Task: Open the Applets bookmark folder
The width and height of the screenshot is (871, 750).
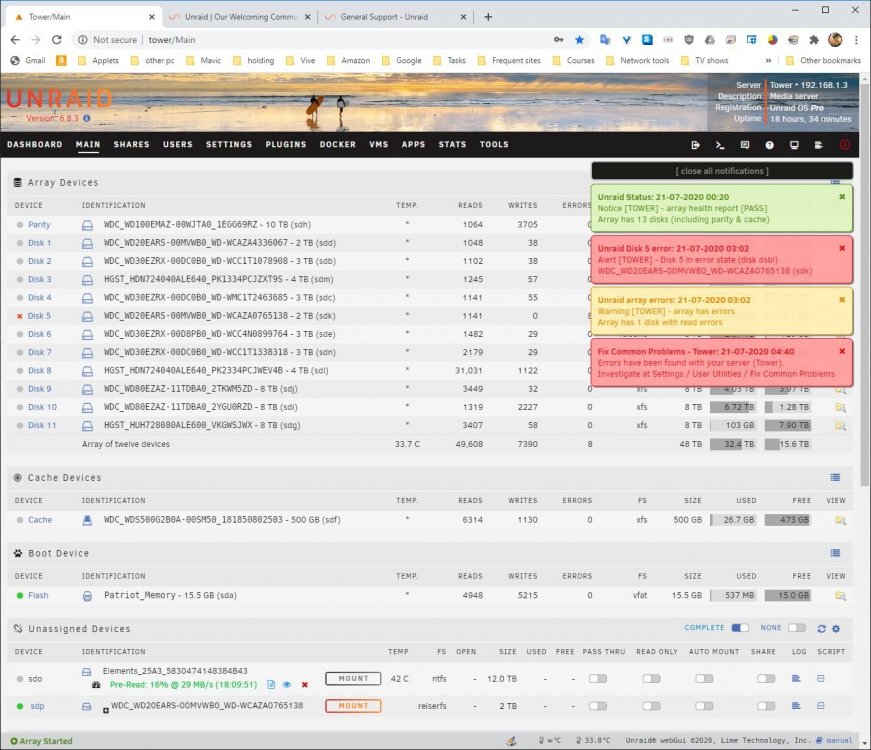Action: (x=98, y=60)
